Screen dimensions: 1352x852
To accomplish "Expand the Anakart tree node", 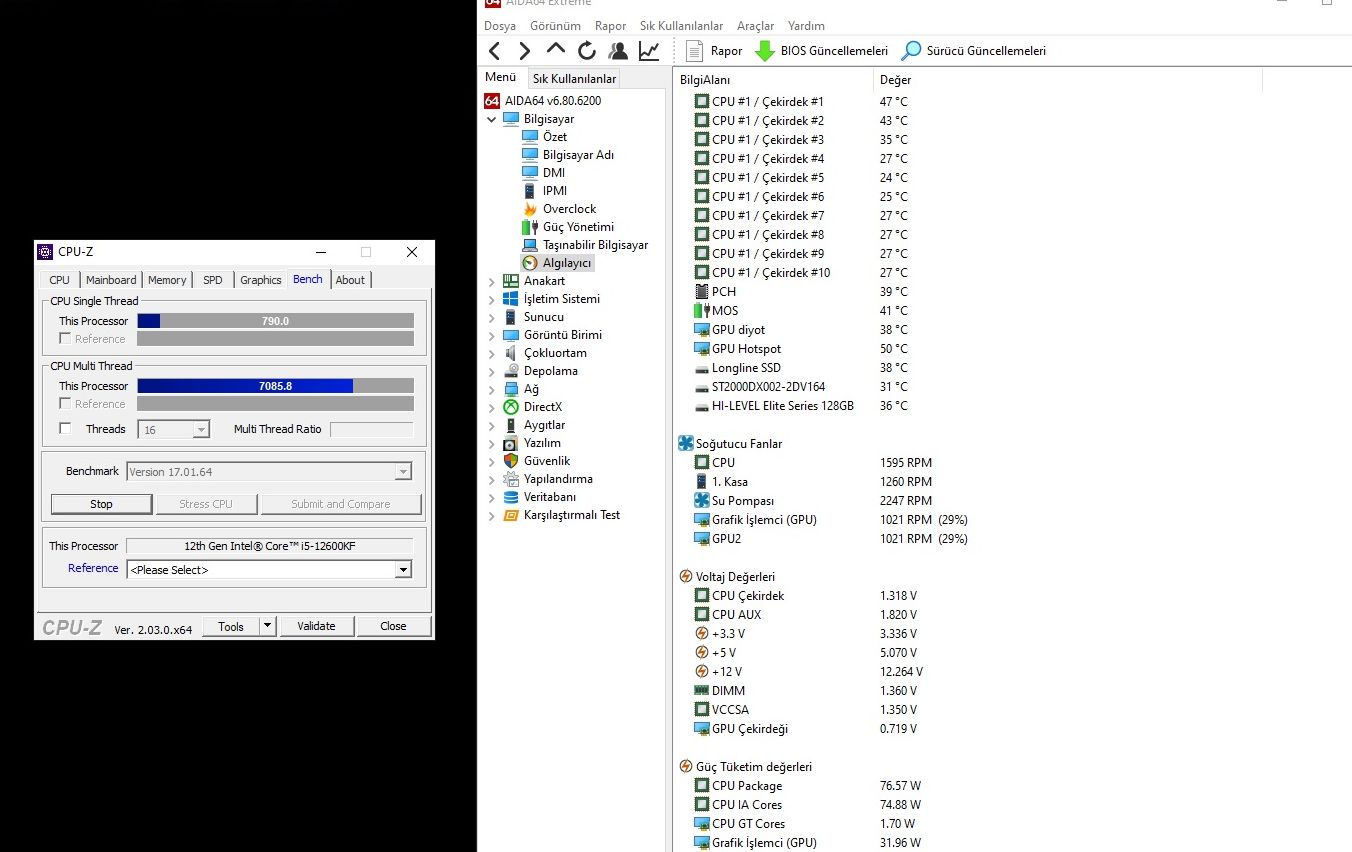I will 492,281.
